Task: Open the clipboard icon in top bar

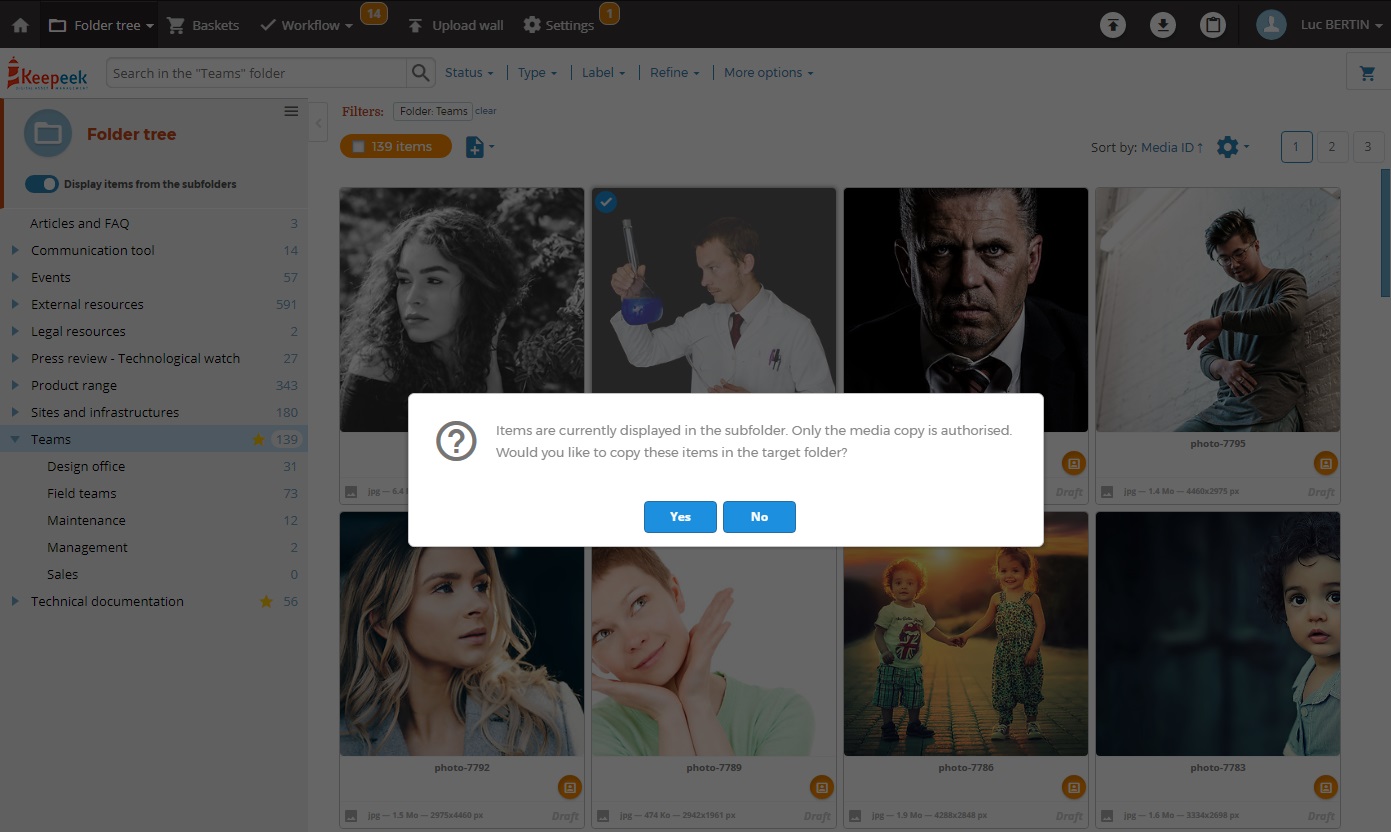Action: pos(1213,25)
